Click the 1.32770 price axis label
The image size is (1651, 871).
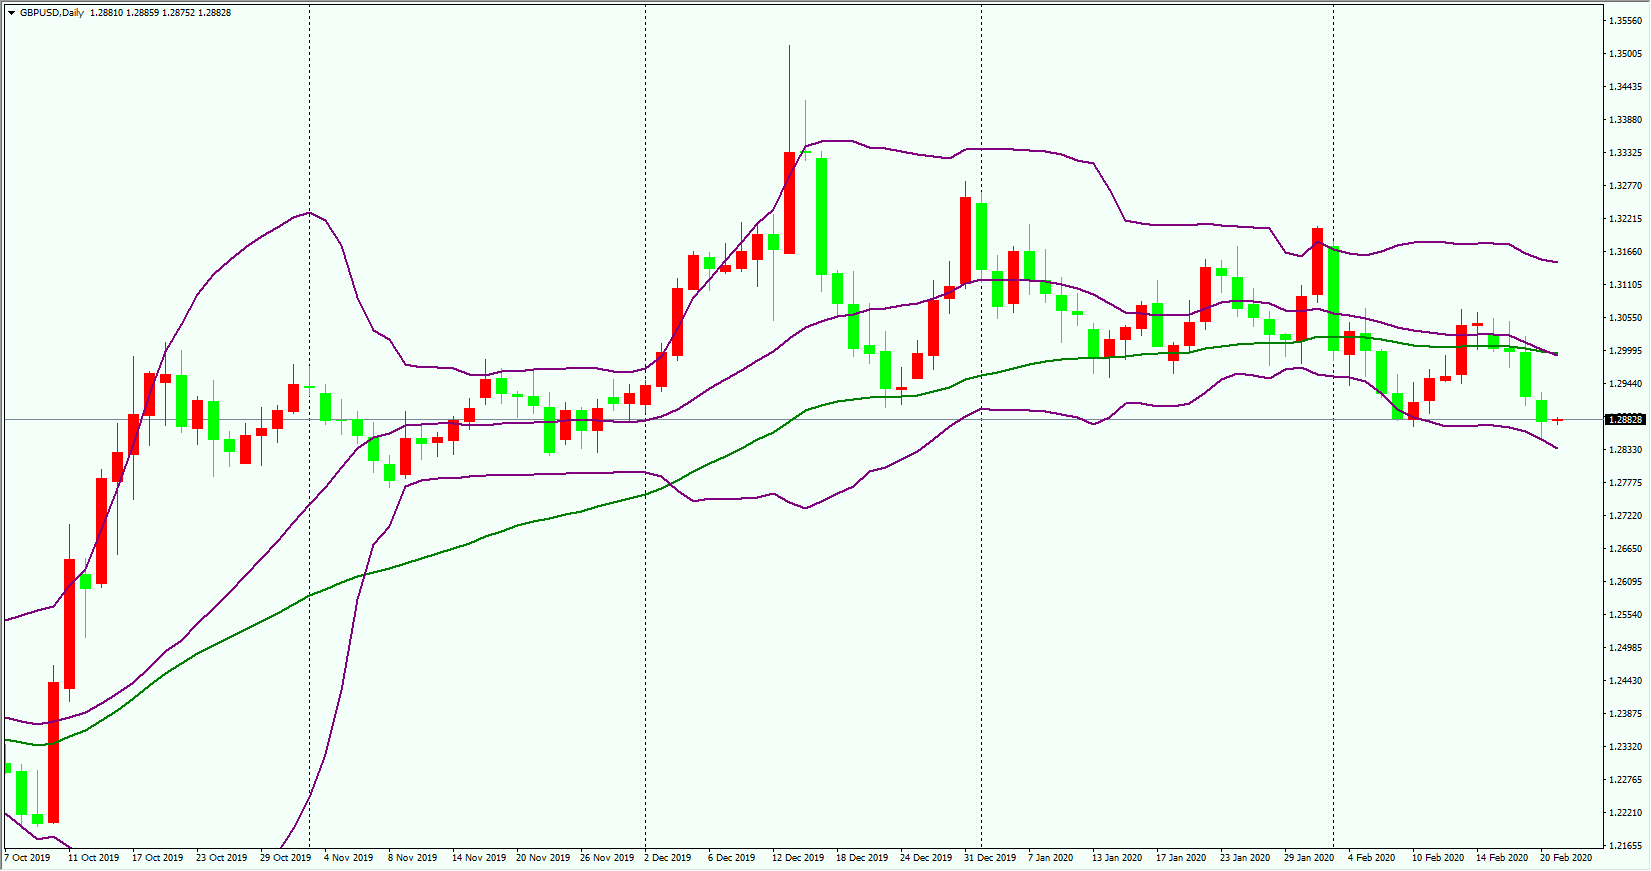[x=1625, y=185]
